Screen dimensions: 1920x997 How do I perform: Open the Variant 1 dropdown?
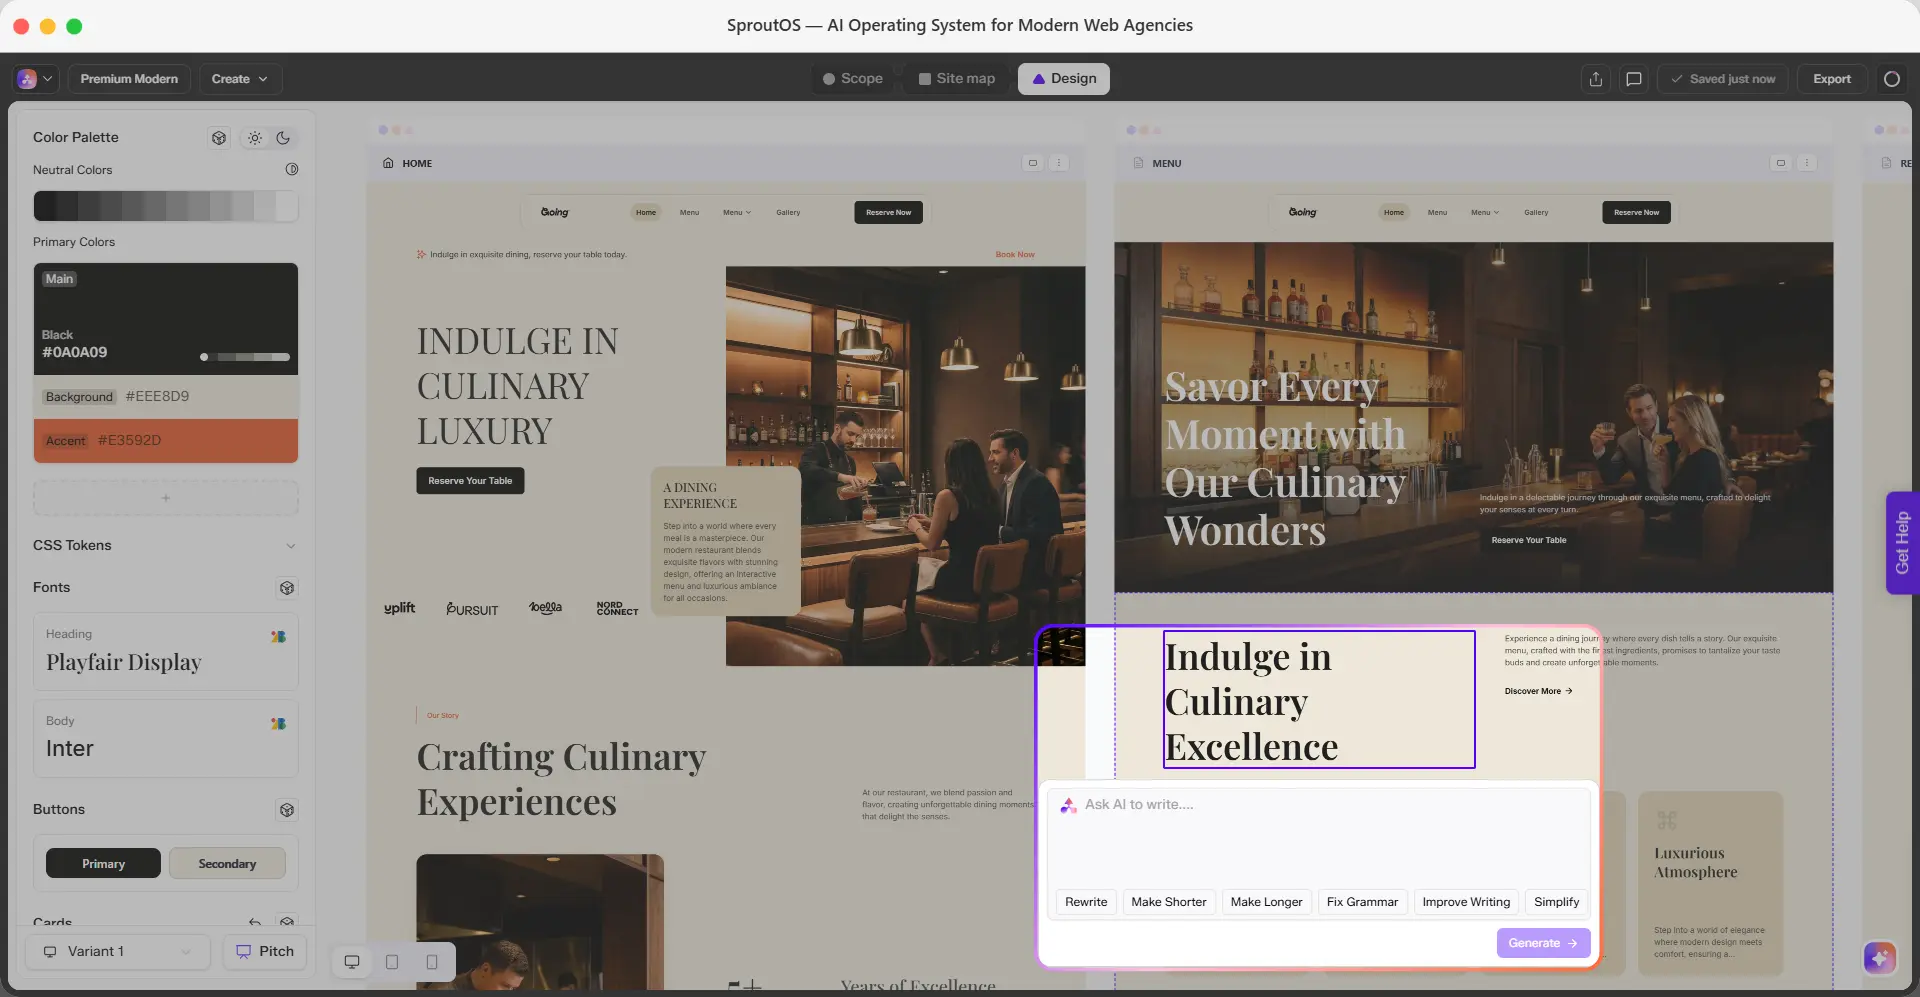click(117, 952)
